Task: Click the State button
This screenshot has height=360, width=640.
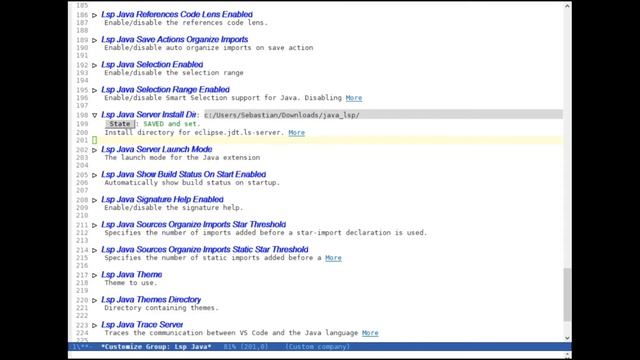Action: [x=120, y=124]
